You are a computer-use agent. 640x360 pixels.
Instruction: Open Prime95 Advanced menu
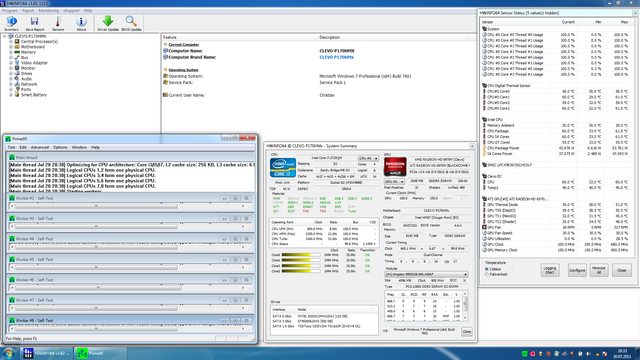click(40, 147)
